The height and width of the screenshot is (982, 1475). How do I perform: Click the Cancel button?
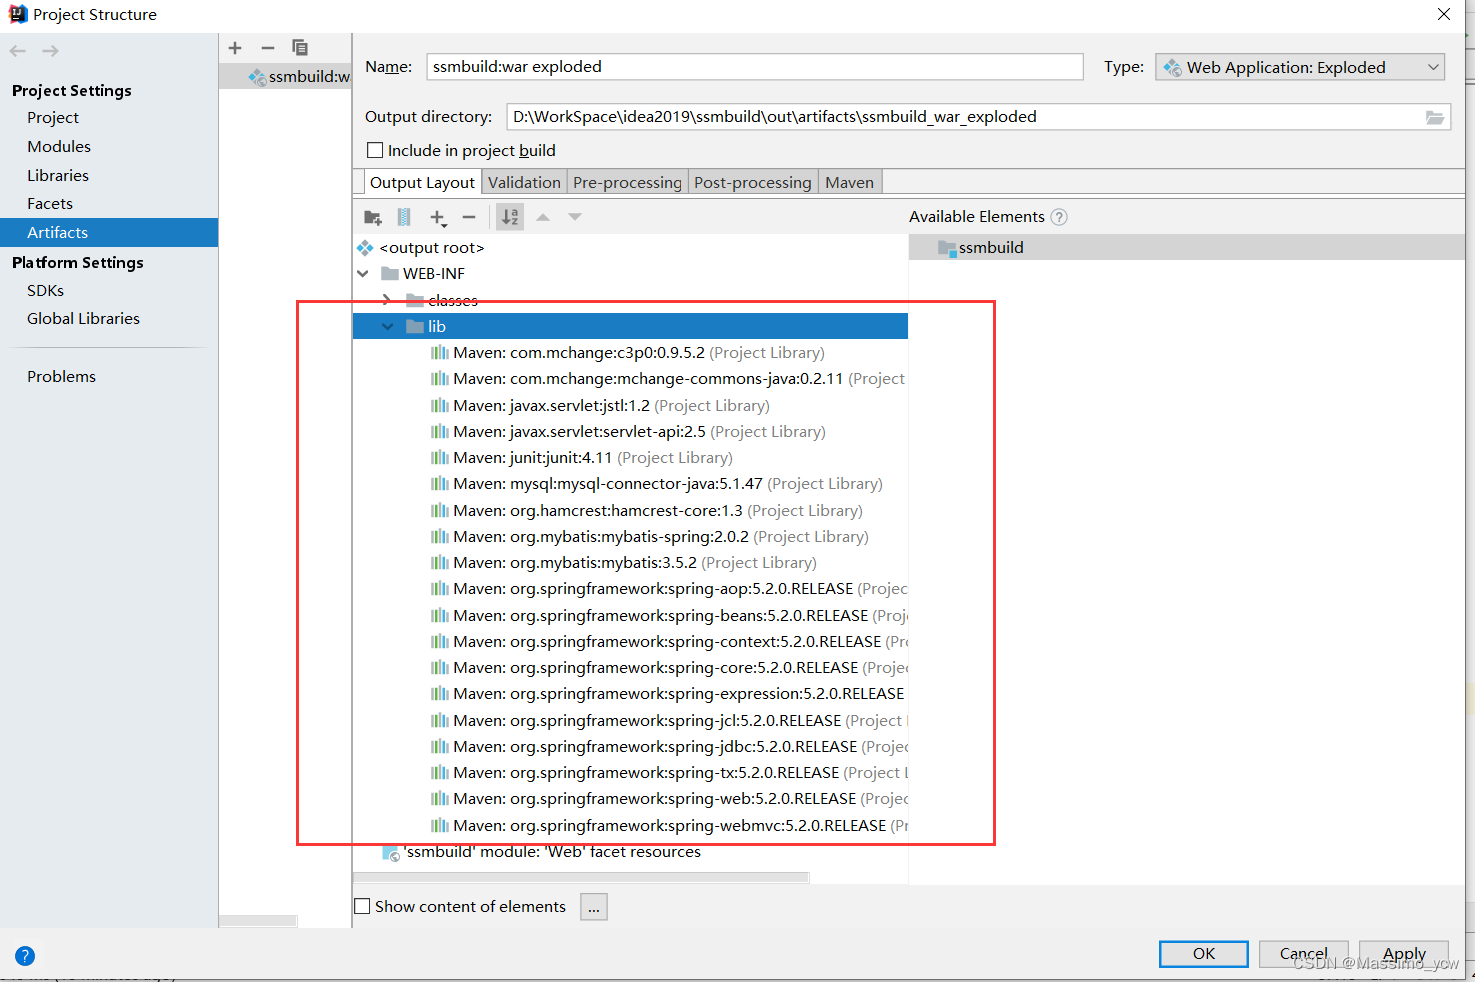pos(1304,954)
